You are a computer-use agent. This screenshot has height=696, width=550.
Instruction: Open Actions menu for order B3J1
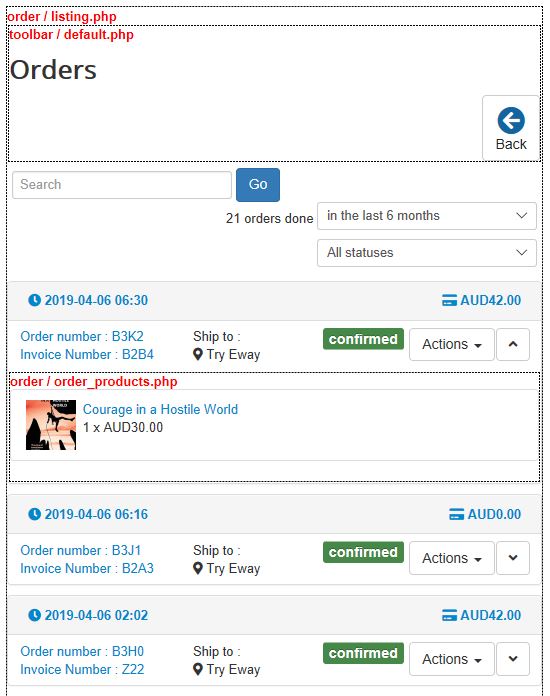point(451,558)
